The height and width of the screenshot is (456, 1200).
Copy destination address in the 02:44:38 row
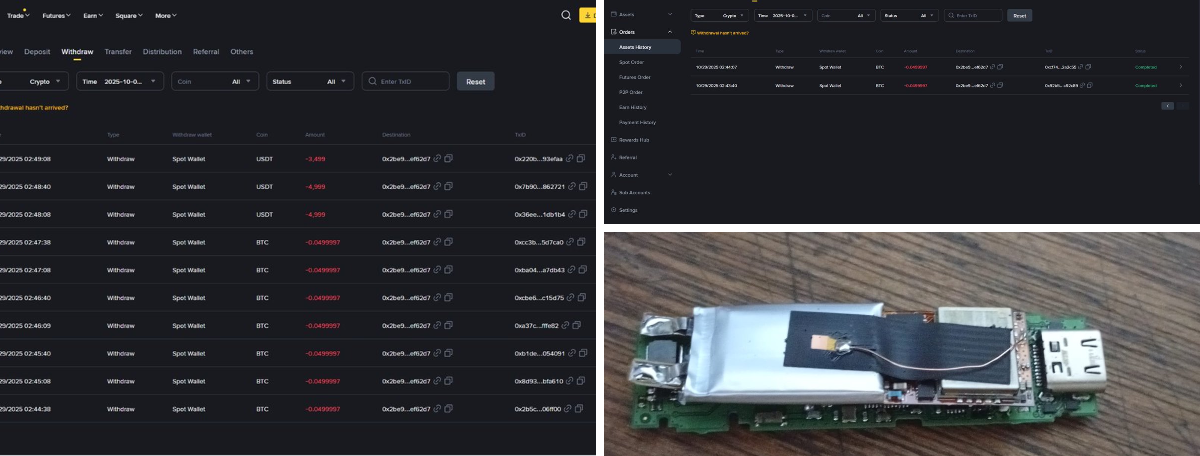coord(449,409)
